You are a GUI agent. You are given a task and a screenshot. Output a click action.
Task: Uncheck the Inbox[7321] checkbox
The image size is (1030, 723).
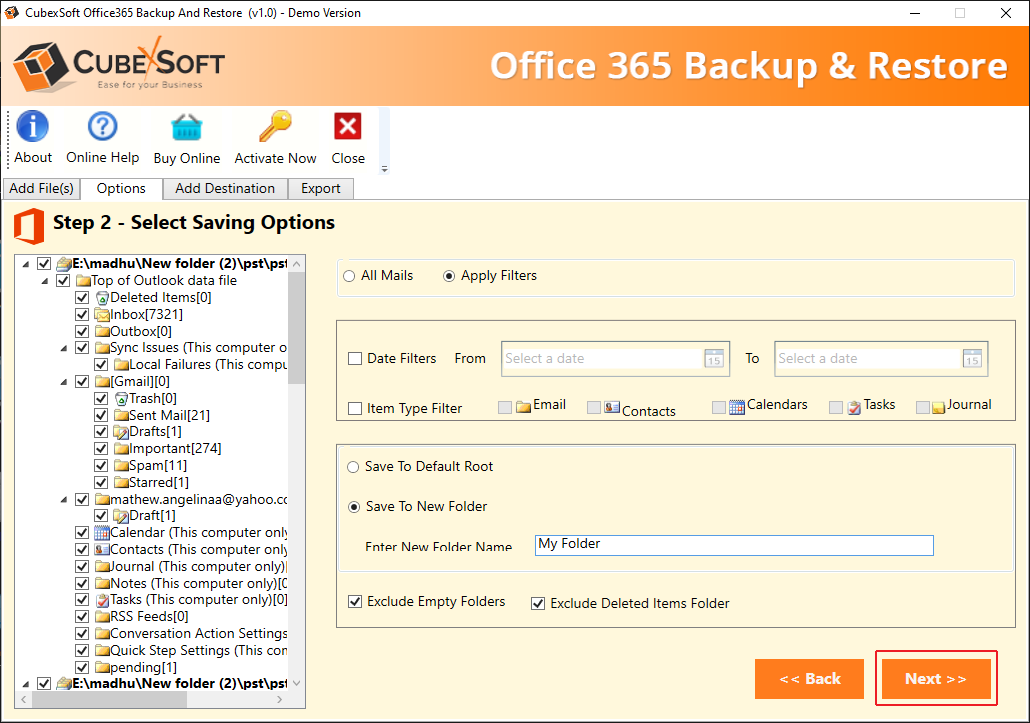(x=82, y=315)
